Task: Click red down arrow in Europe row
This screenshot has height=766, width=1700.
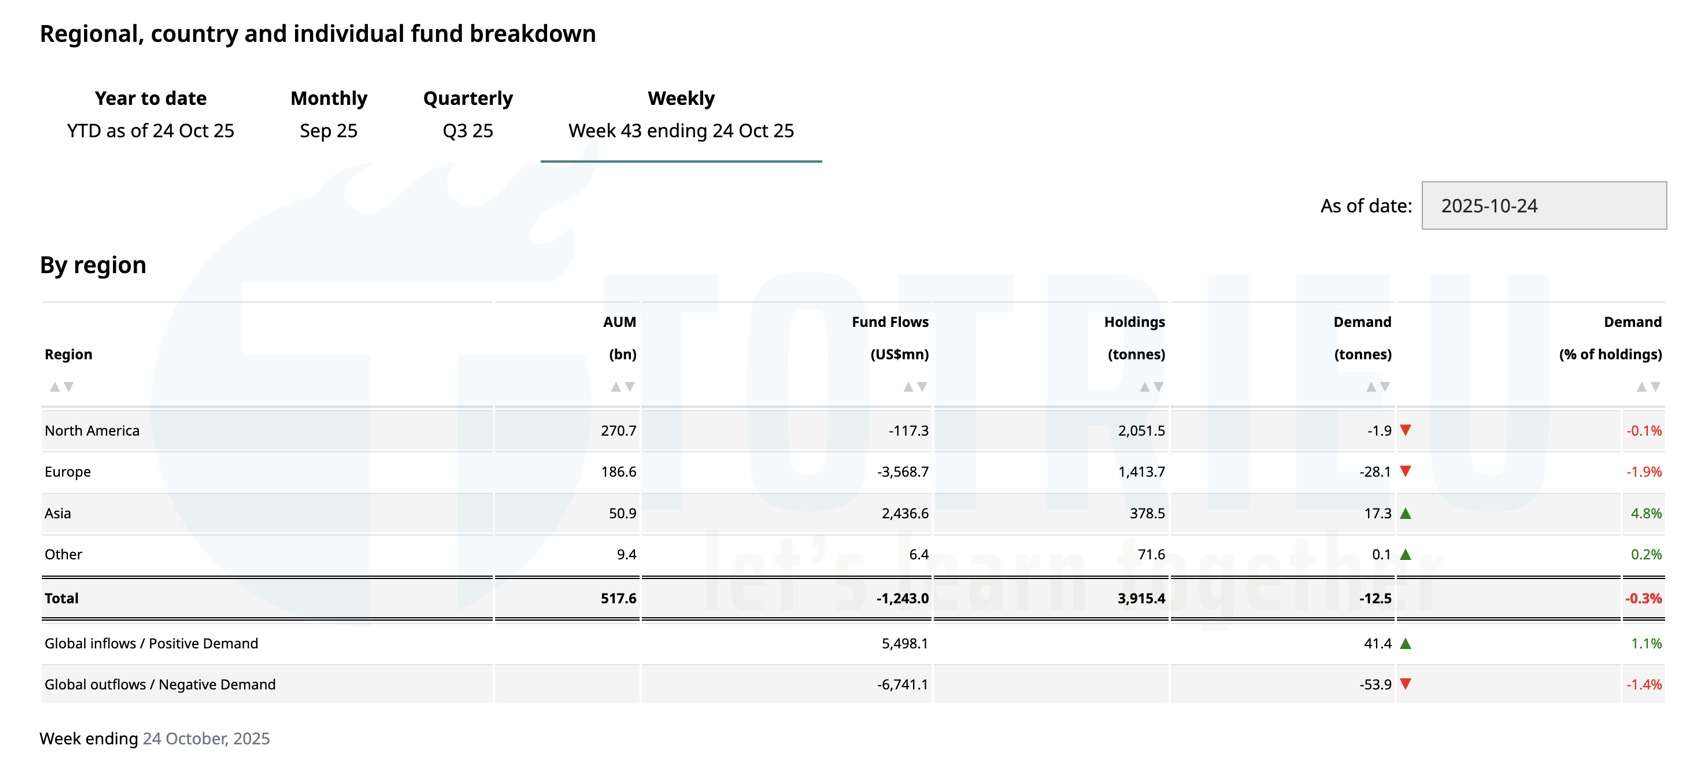Action: point(1405,471)
